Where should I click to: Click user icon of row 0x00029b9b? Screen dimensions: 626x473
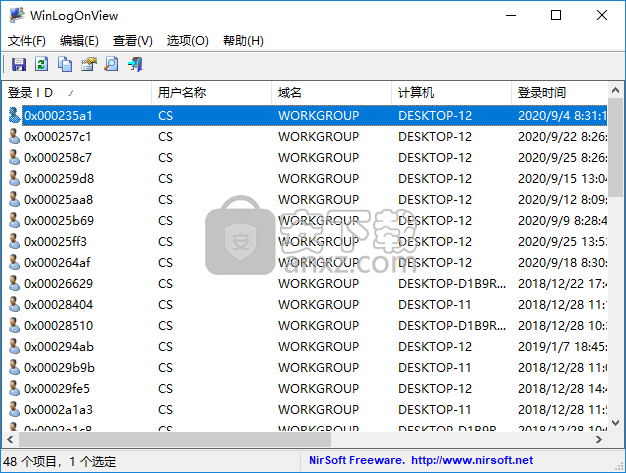coord(14,368)
